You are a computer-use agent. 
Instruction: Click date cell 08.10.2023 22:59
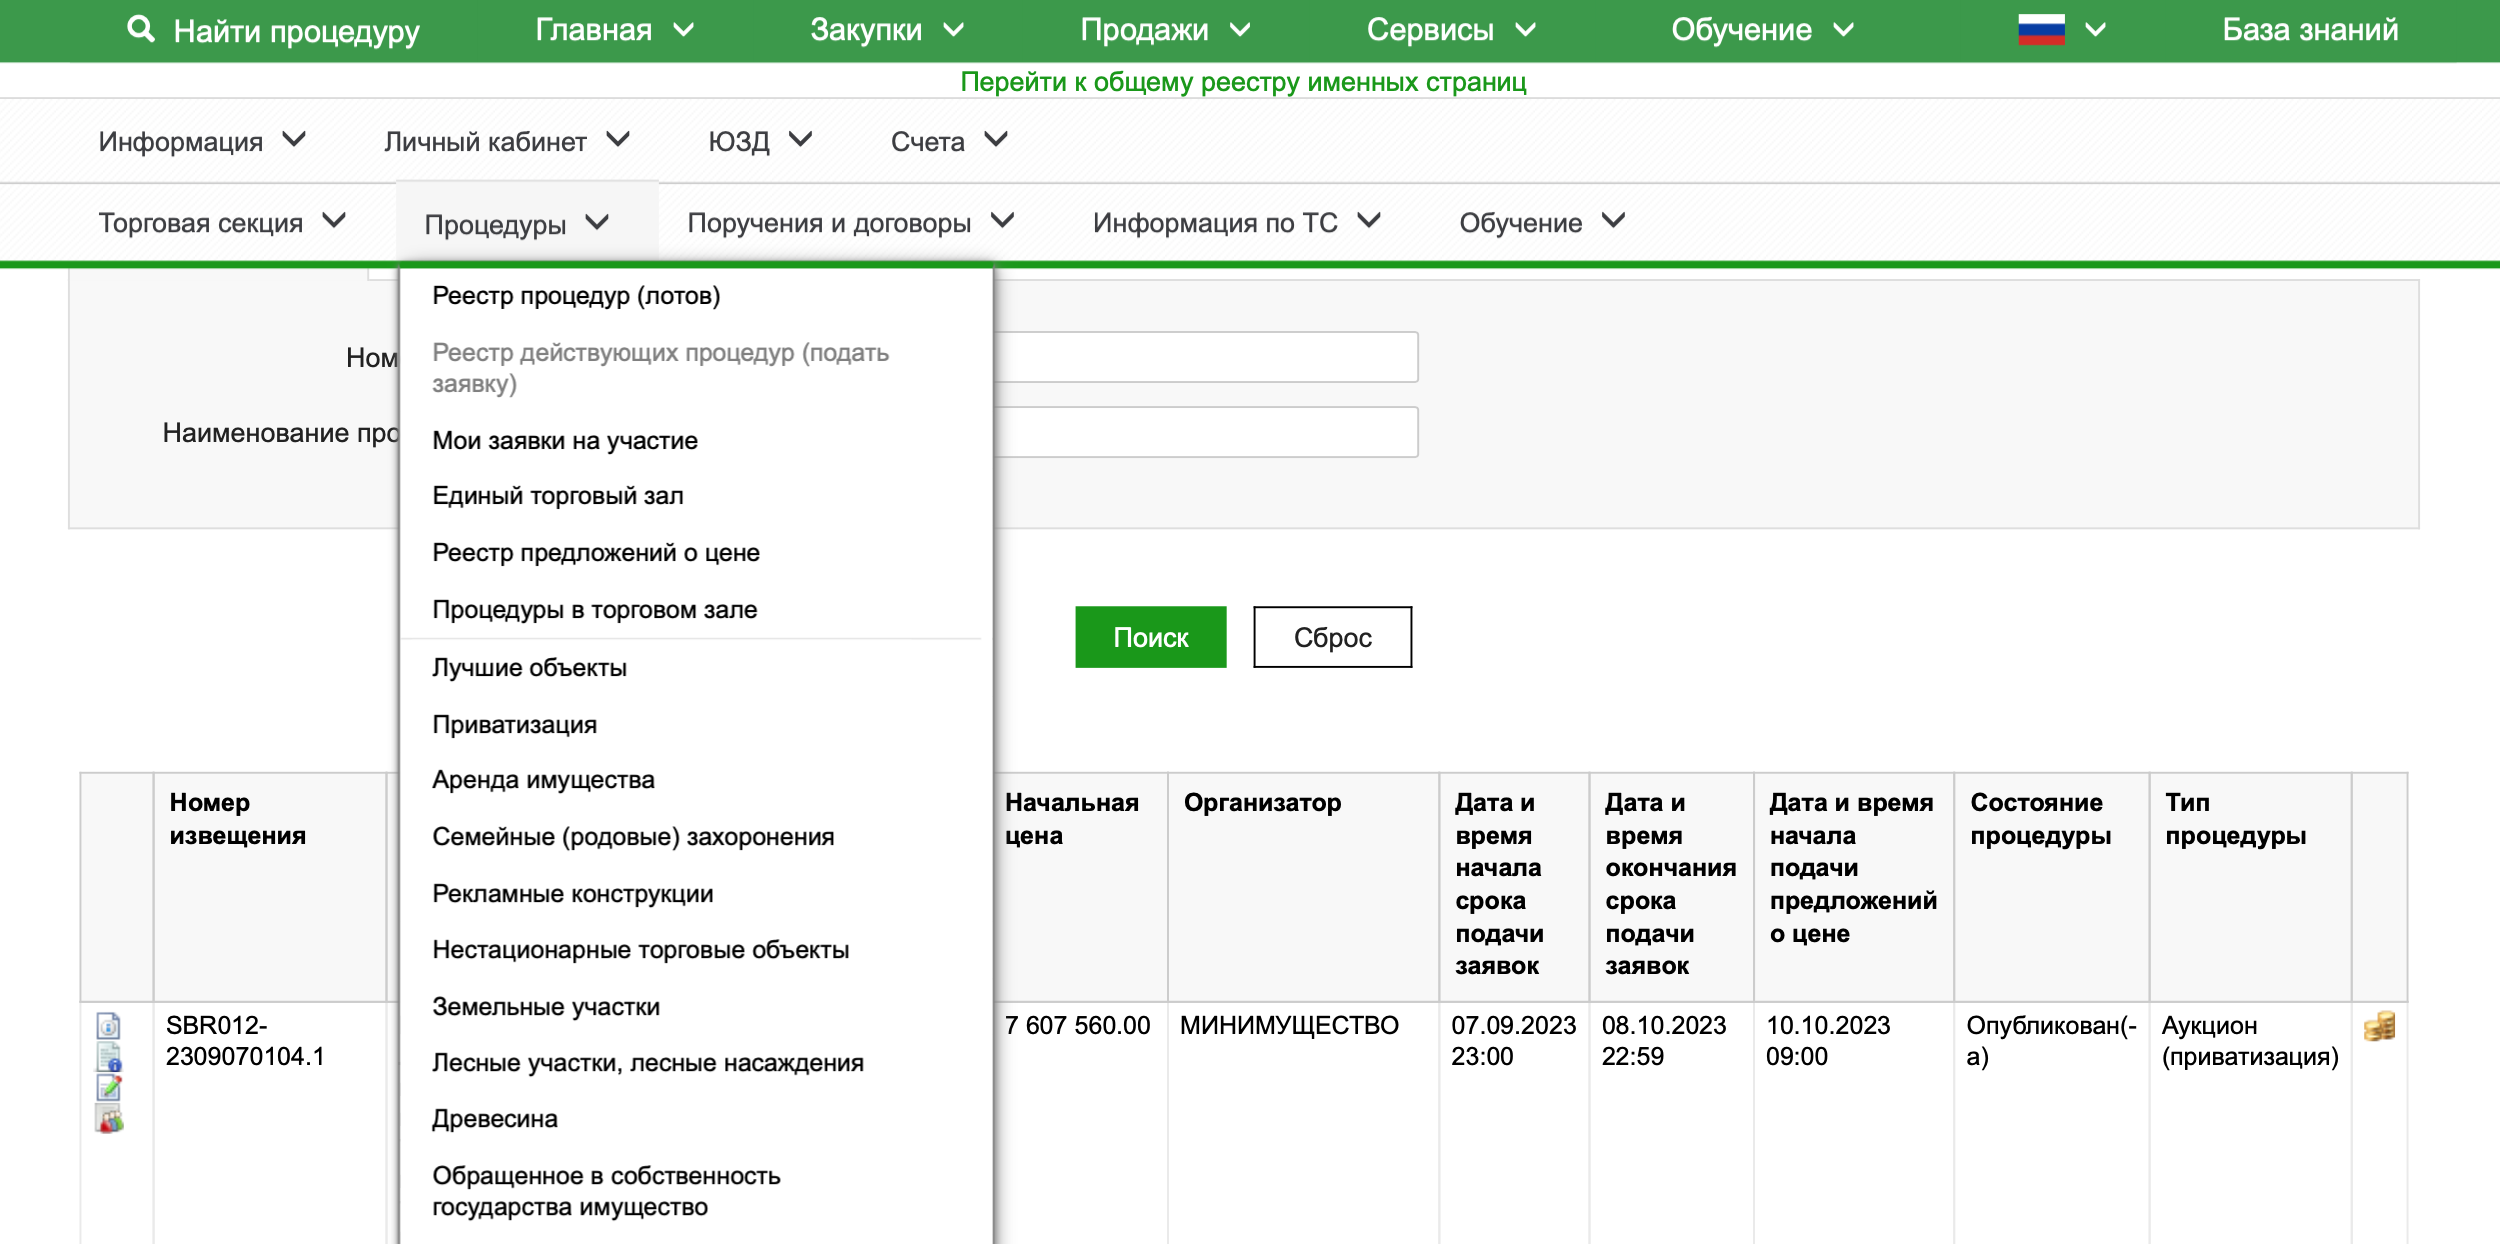point(1664,1041)
